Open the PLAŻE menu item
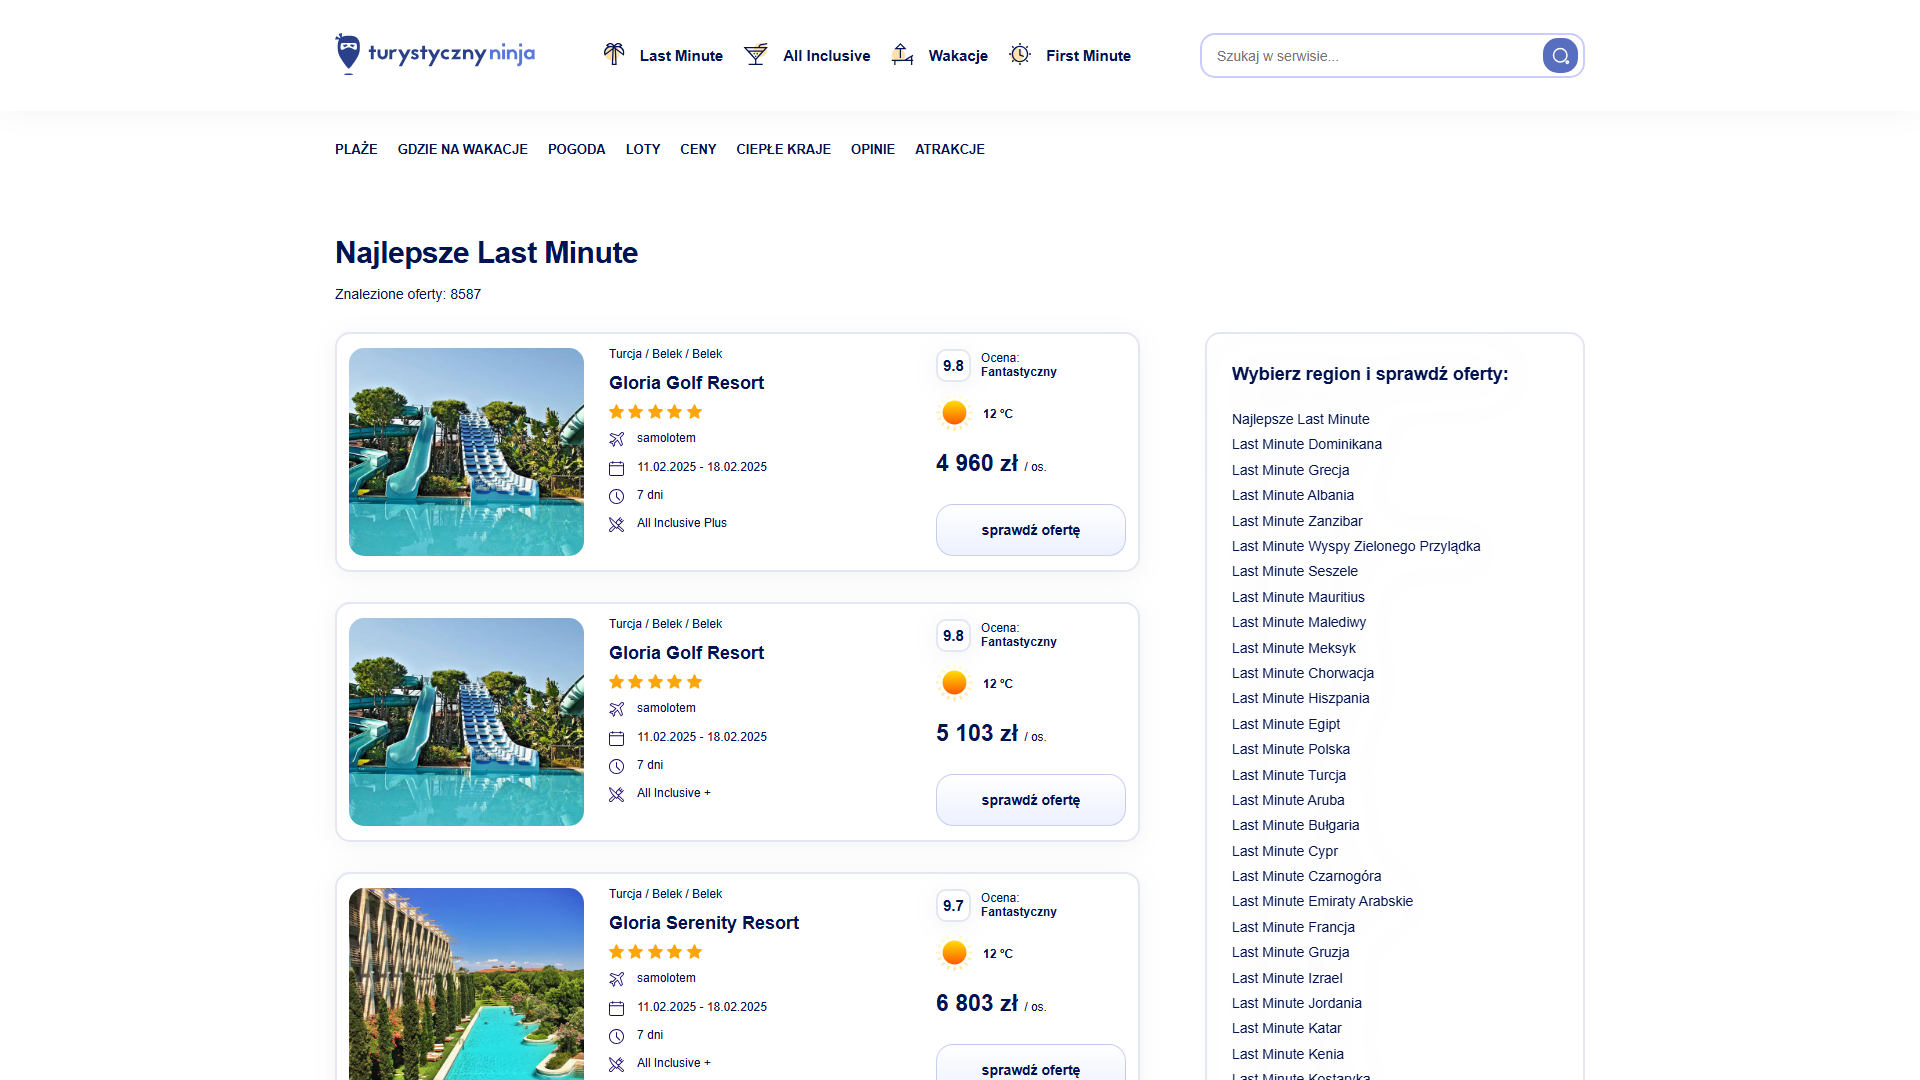Viewport: 1920px width, 1080px height. (x=356, y=149)
